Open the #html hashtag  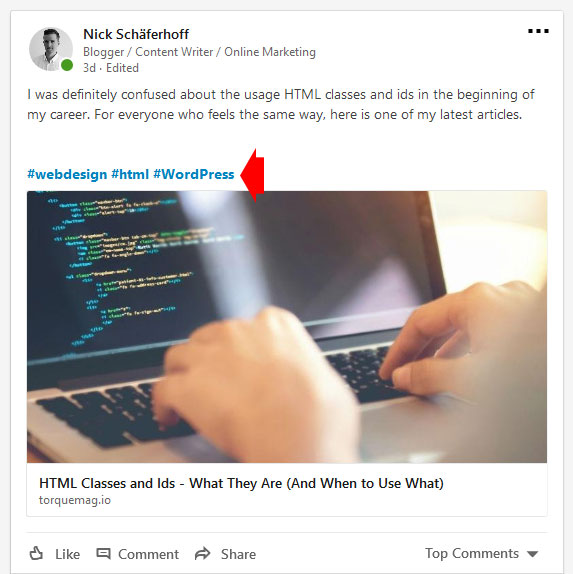pos(130,174)
